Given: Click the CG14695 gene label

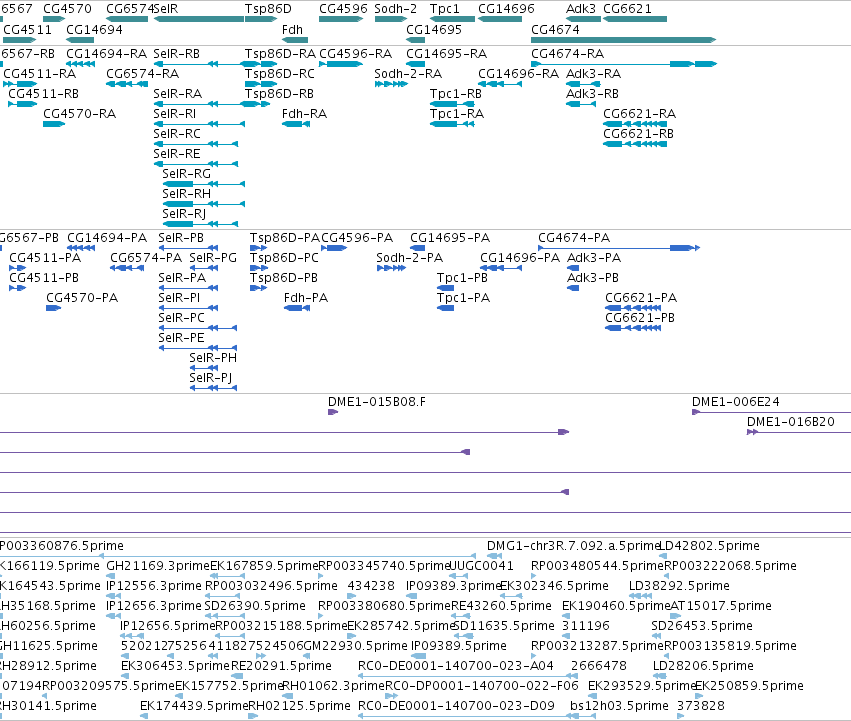Looking at the screenshot, I should click(x=434, y=30).
